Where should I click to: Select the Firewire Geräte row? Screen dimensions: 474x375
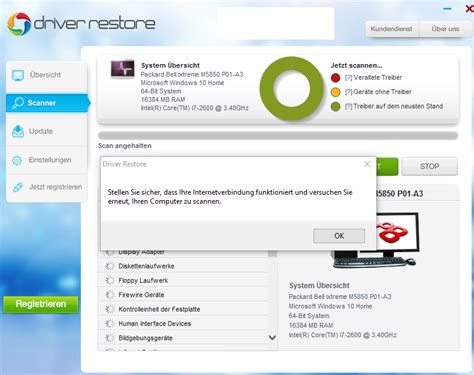point(184,295)
